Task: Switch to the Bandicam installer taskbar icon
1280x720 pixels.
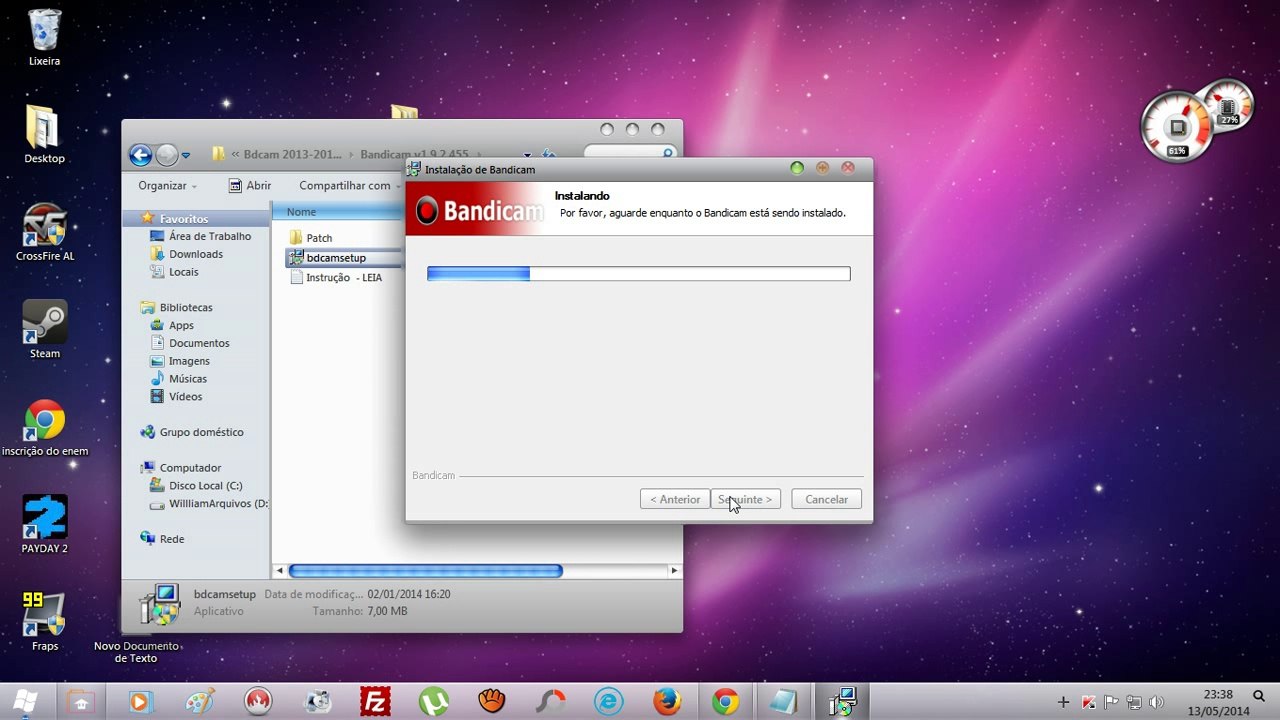Action: (x=843, y=702)
